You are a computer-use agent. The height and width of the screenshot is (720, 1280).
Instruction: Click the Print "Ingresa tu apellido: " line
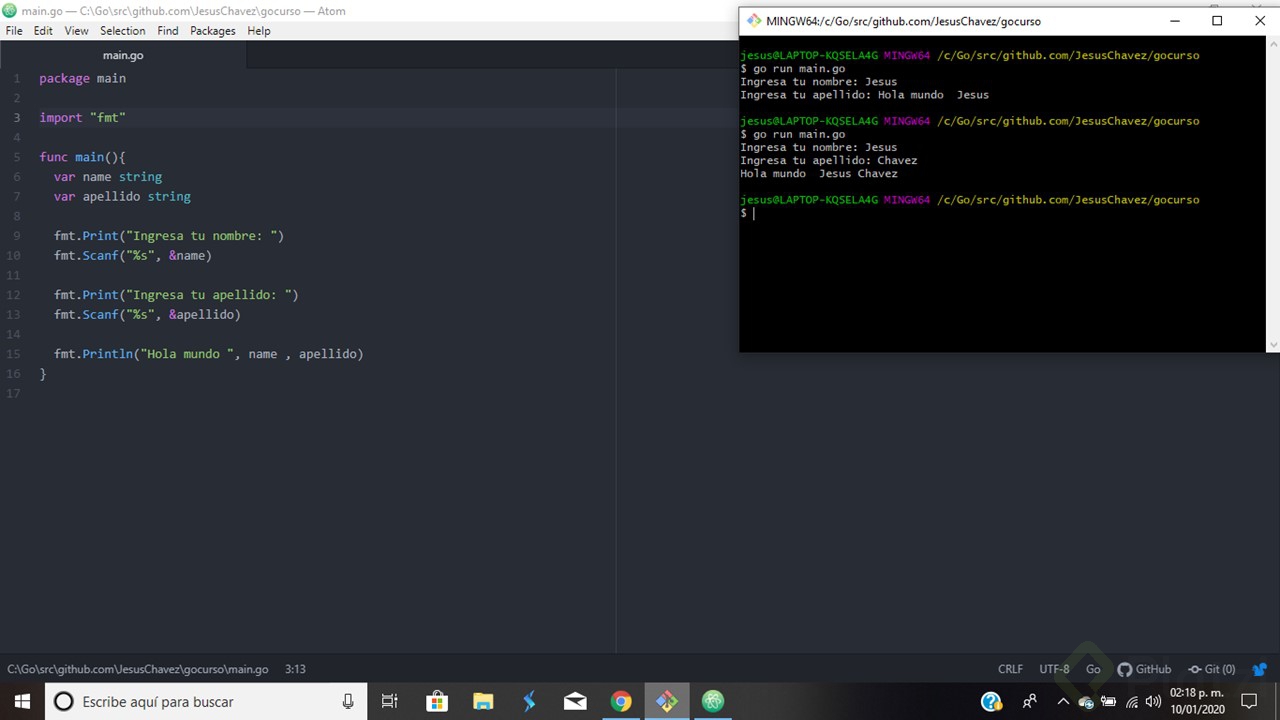tap(176, 295)
